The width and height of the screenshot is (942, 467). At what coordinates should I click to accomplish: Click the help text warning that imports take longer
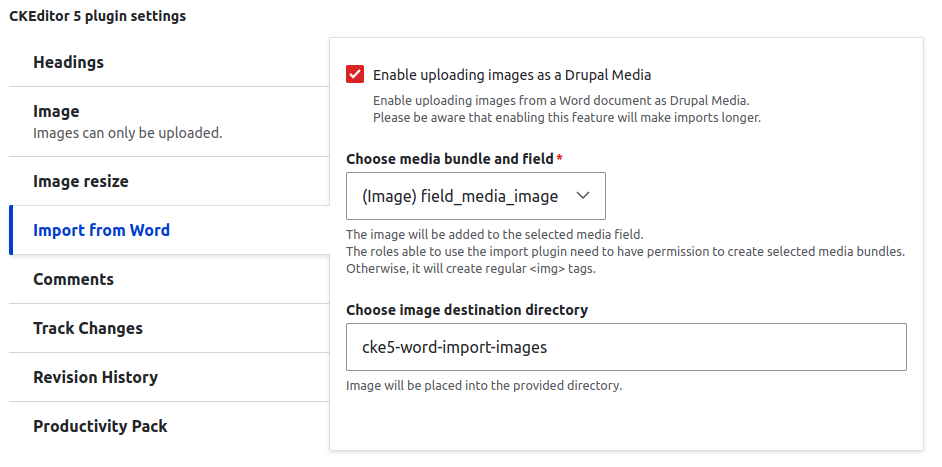tap(567, 118)
